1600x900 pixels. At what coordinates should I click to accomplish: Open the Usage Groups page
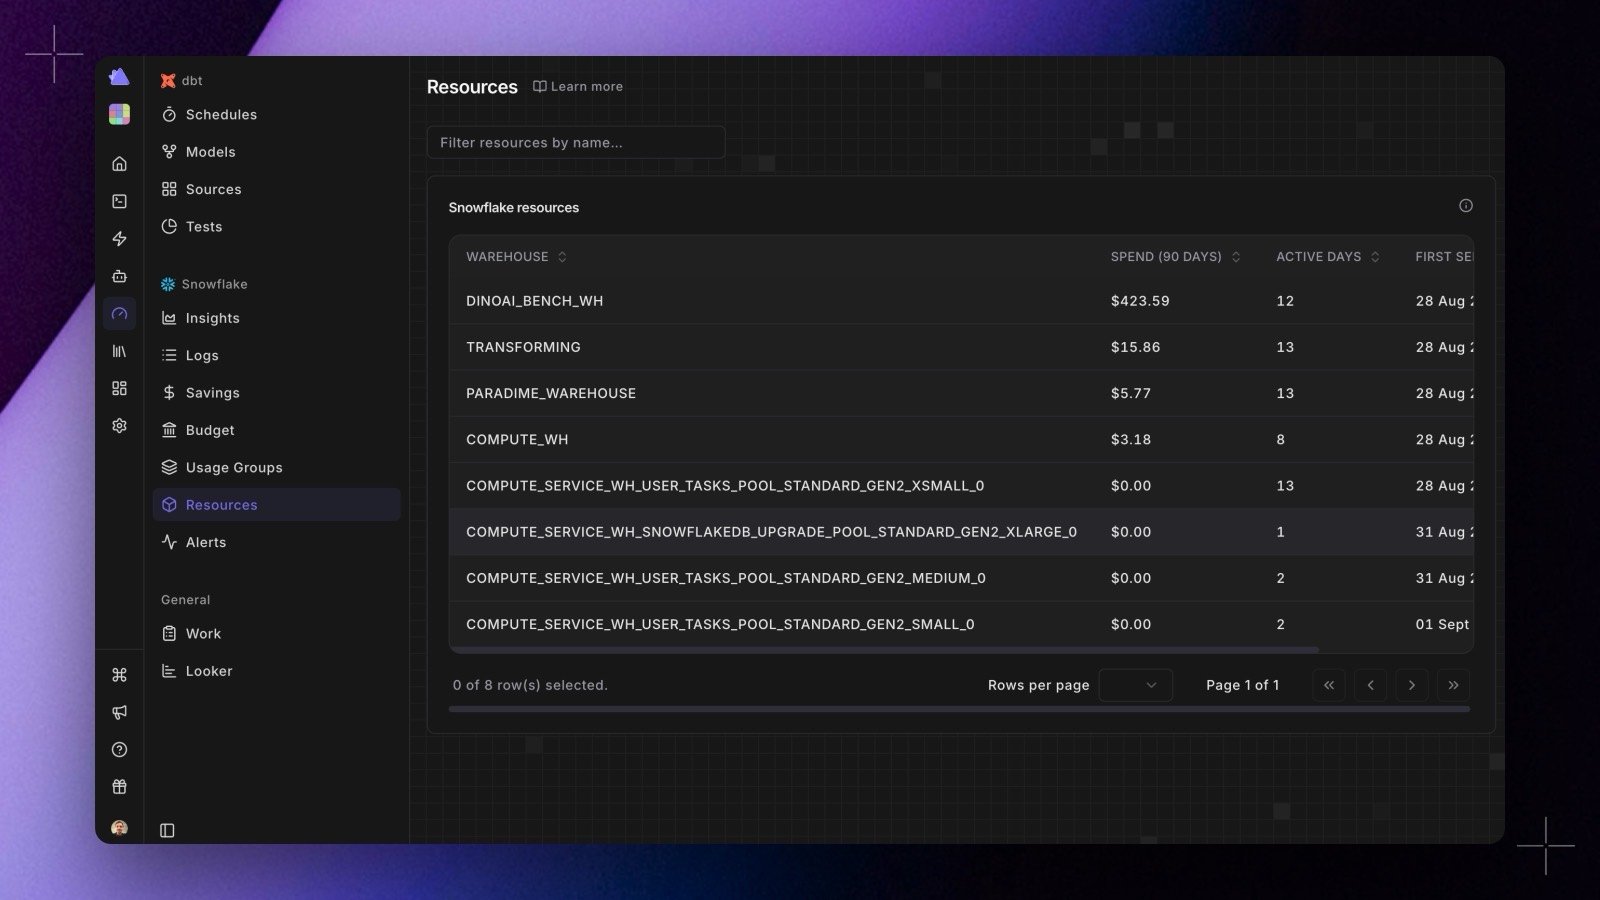[x=277, y=467]
